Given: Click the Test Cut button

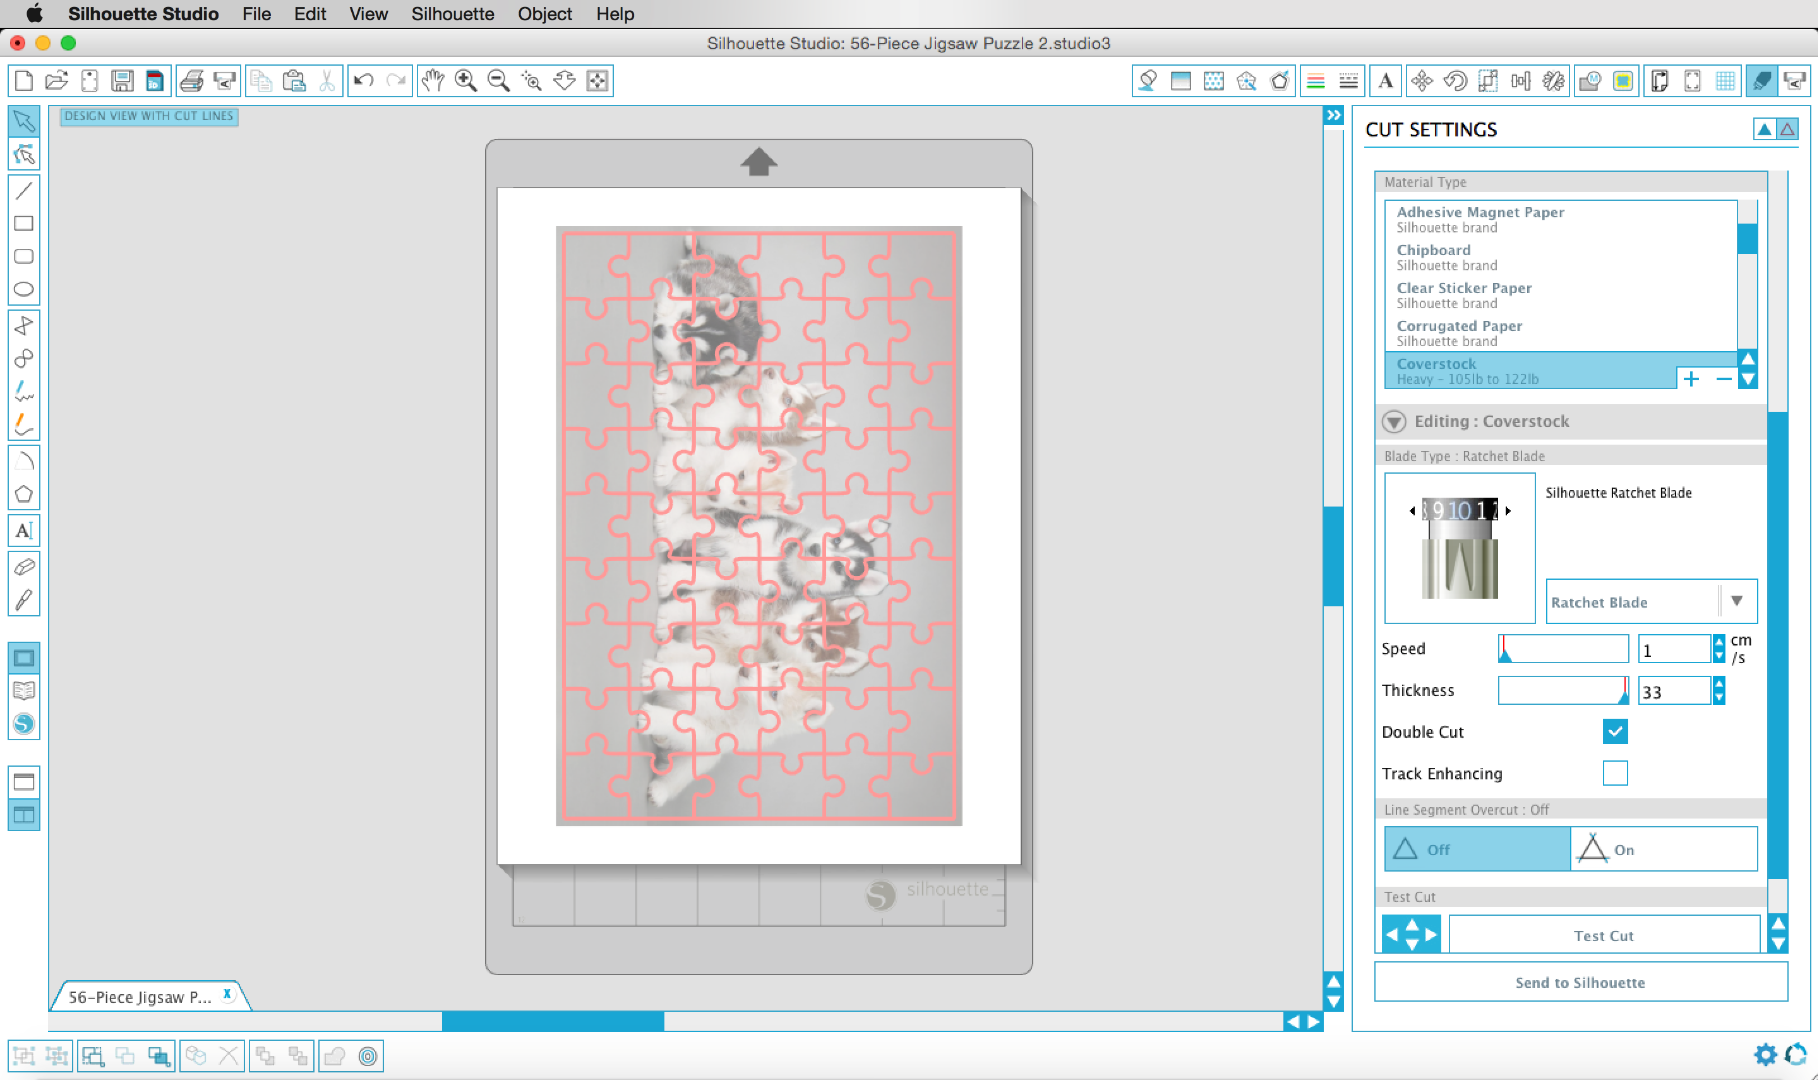Looking at the screenshot, I should pos(1604,936).
